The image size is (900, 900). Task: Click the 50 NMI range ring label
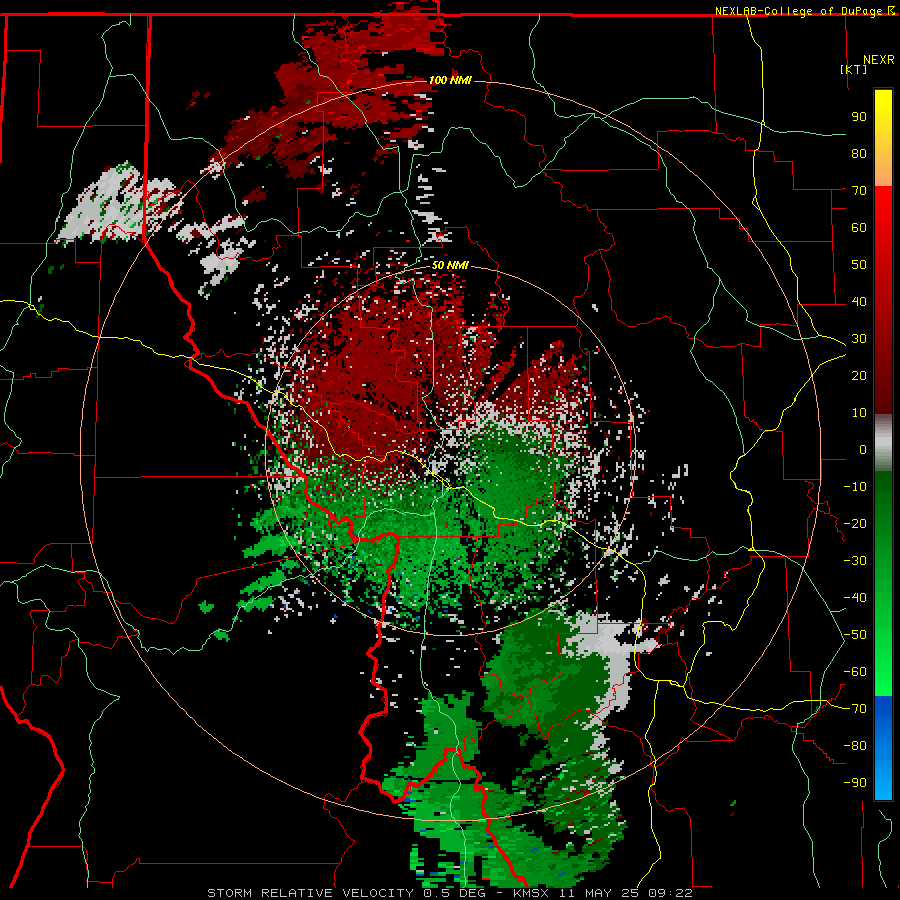coord(450,265)
